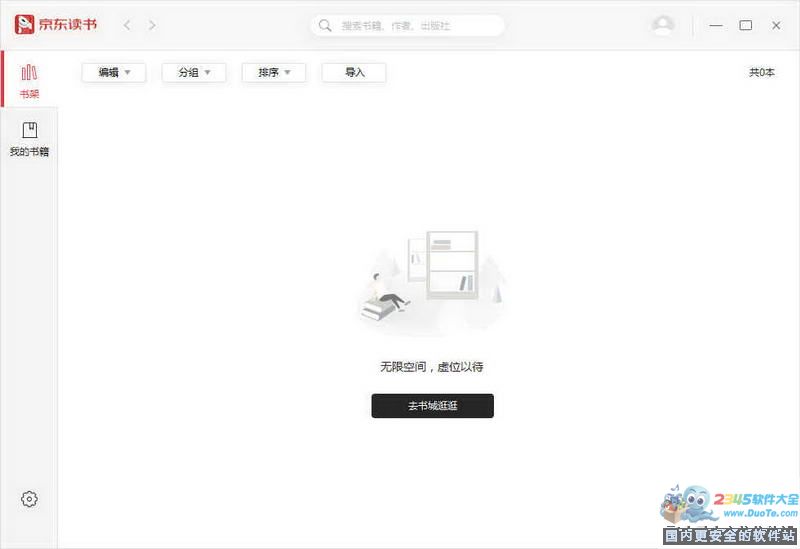The height and width of the screenshot is (549, 800).
Task: Go forward using the right arrow
Action: coord(152,25)
